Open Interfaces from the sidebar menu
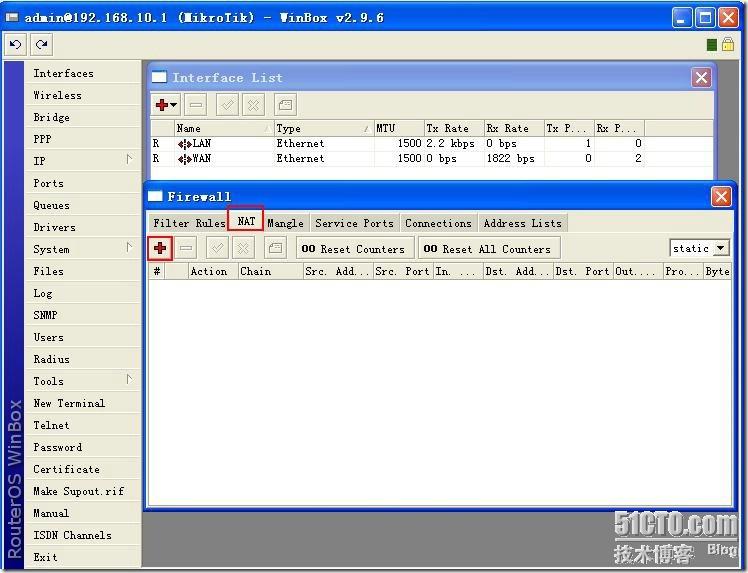 [x=83, y=73]
